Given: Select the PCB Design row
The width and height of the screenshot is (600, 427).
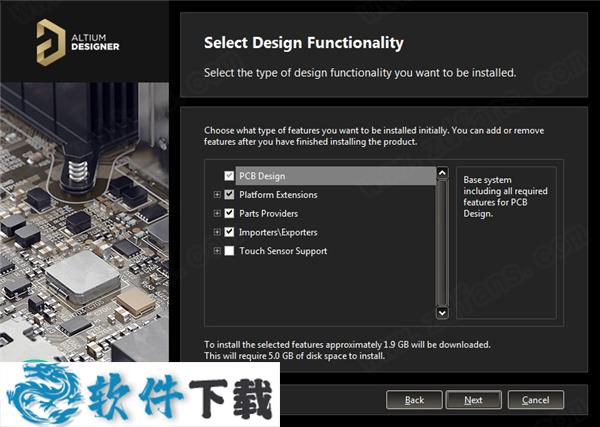Looking at the screenshot, I should point(336,176).
